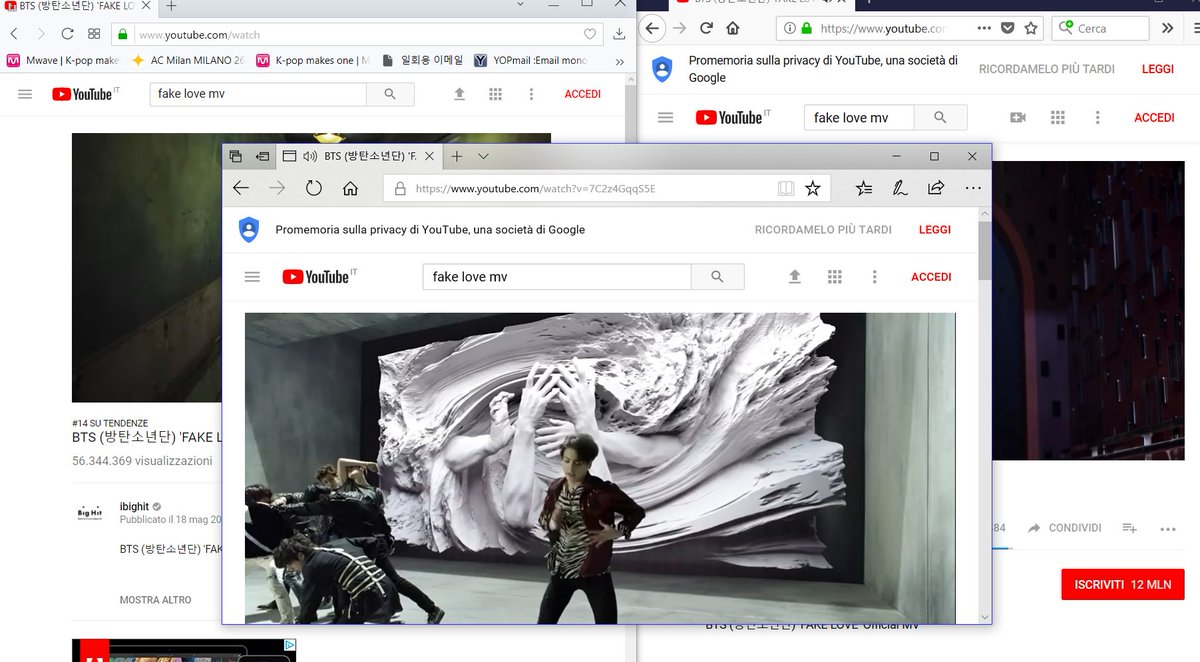This screenshot has height=662, width=1200.
Task: Open Speed Dial grid in Opera
Action: tap(94, 34)
